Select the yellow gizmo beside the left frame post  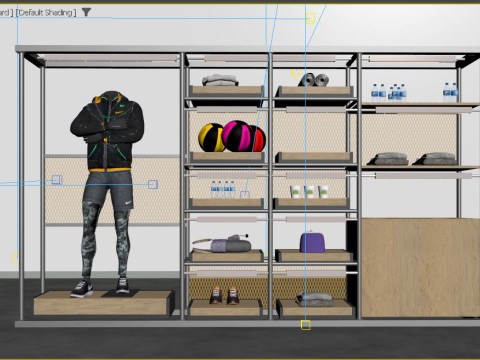pos(15,259)
